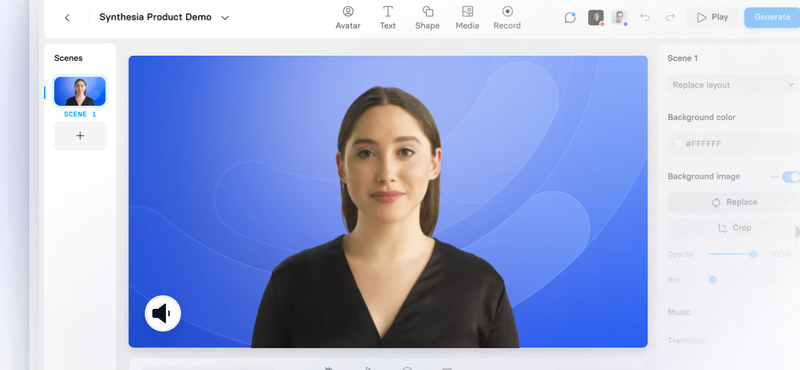Image resolution: width=800 pixels, height=370 pixels.
Task: Open the Media library
Action: point(467,18)
